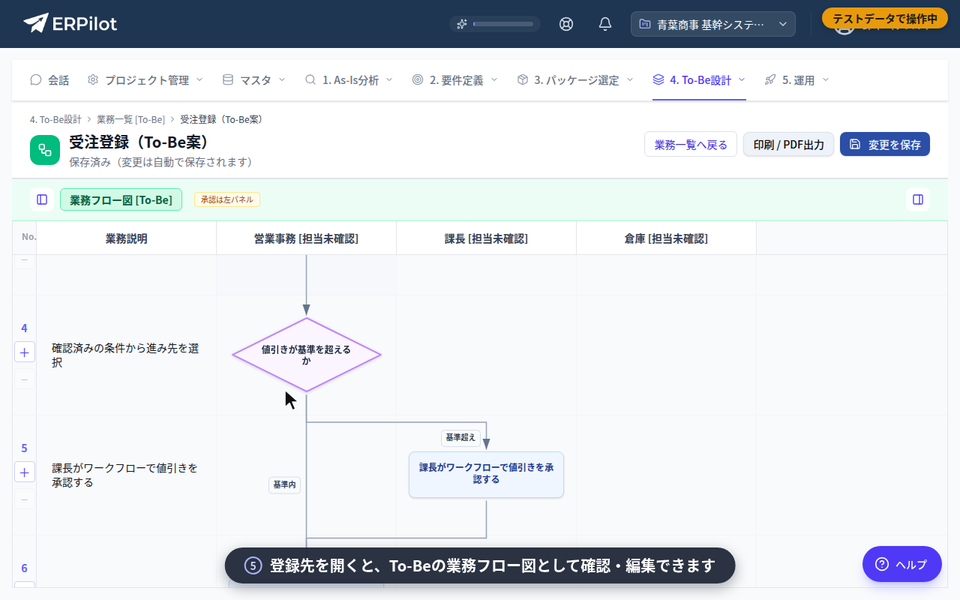Click 変更を保存 button
The height and width of the screenshot is (600, 960).
[885, 144]
